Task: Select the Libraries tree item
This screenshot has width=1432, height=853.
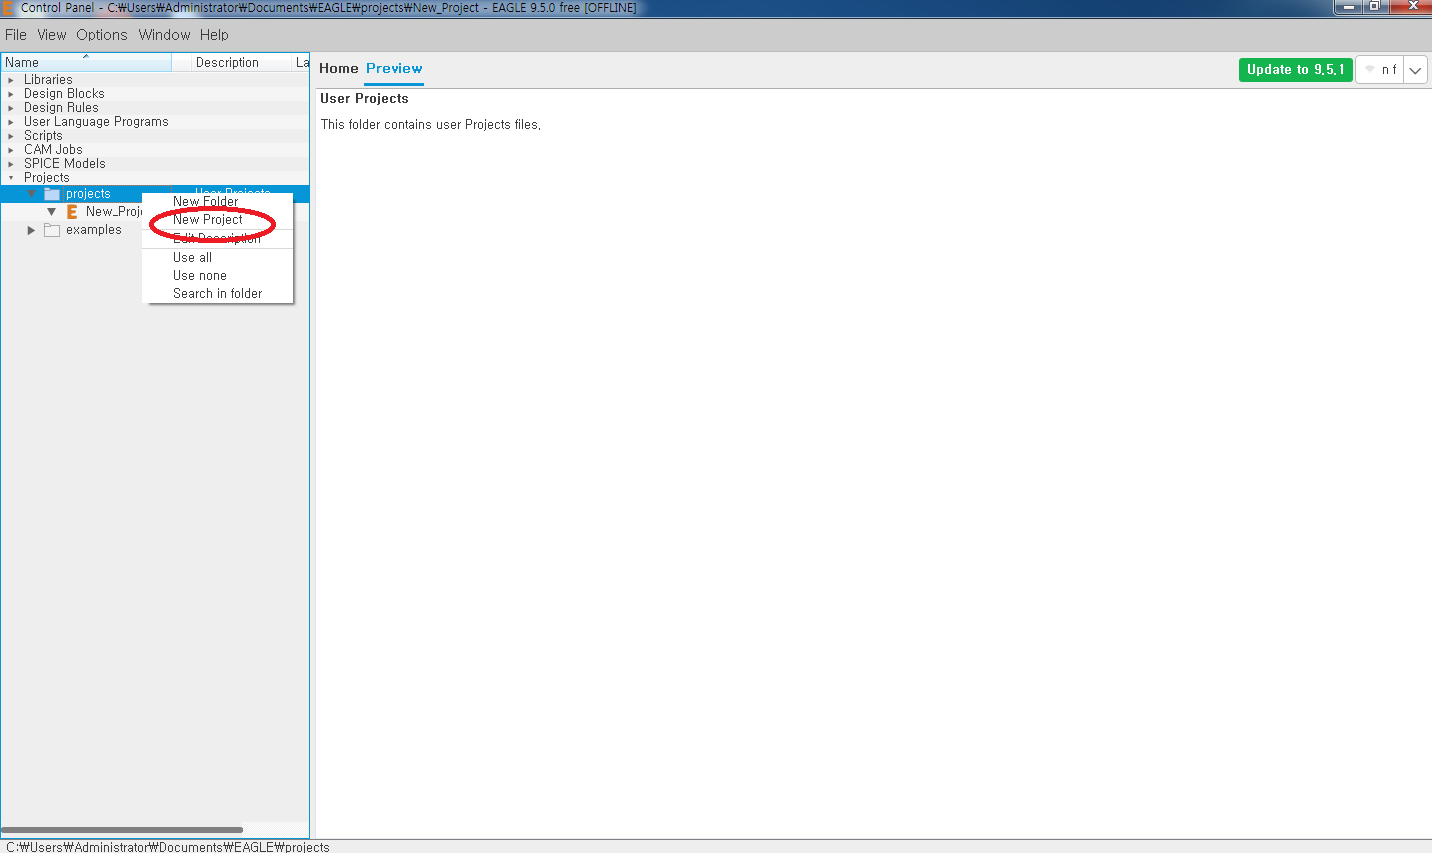Action: pyautogui.click(x=48, y=80)
